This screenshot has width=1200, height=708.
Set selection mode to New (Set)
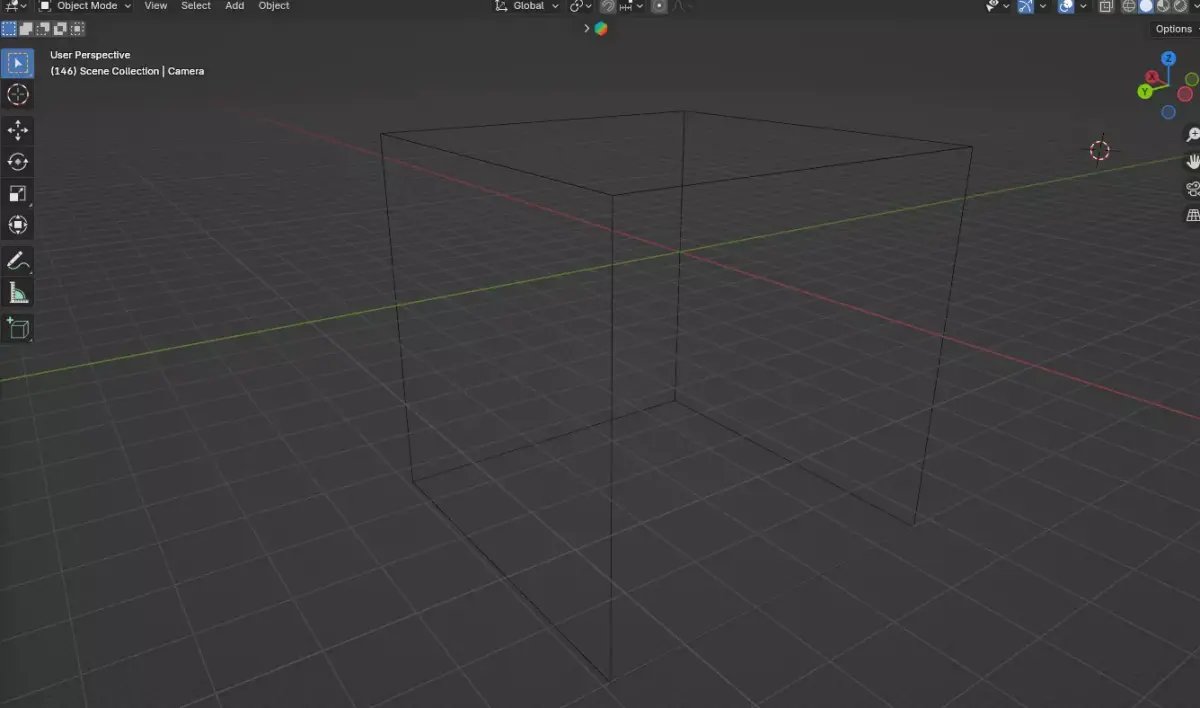(x=9, y=29)
